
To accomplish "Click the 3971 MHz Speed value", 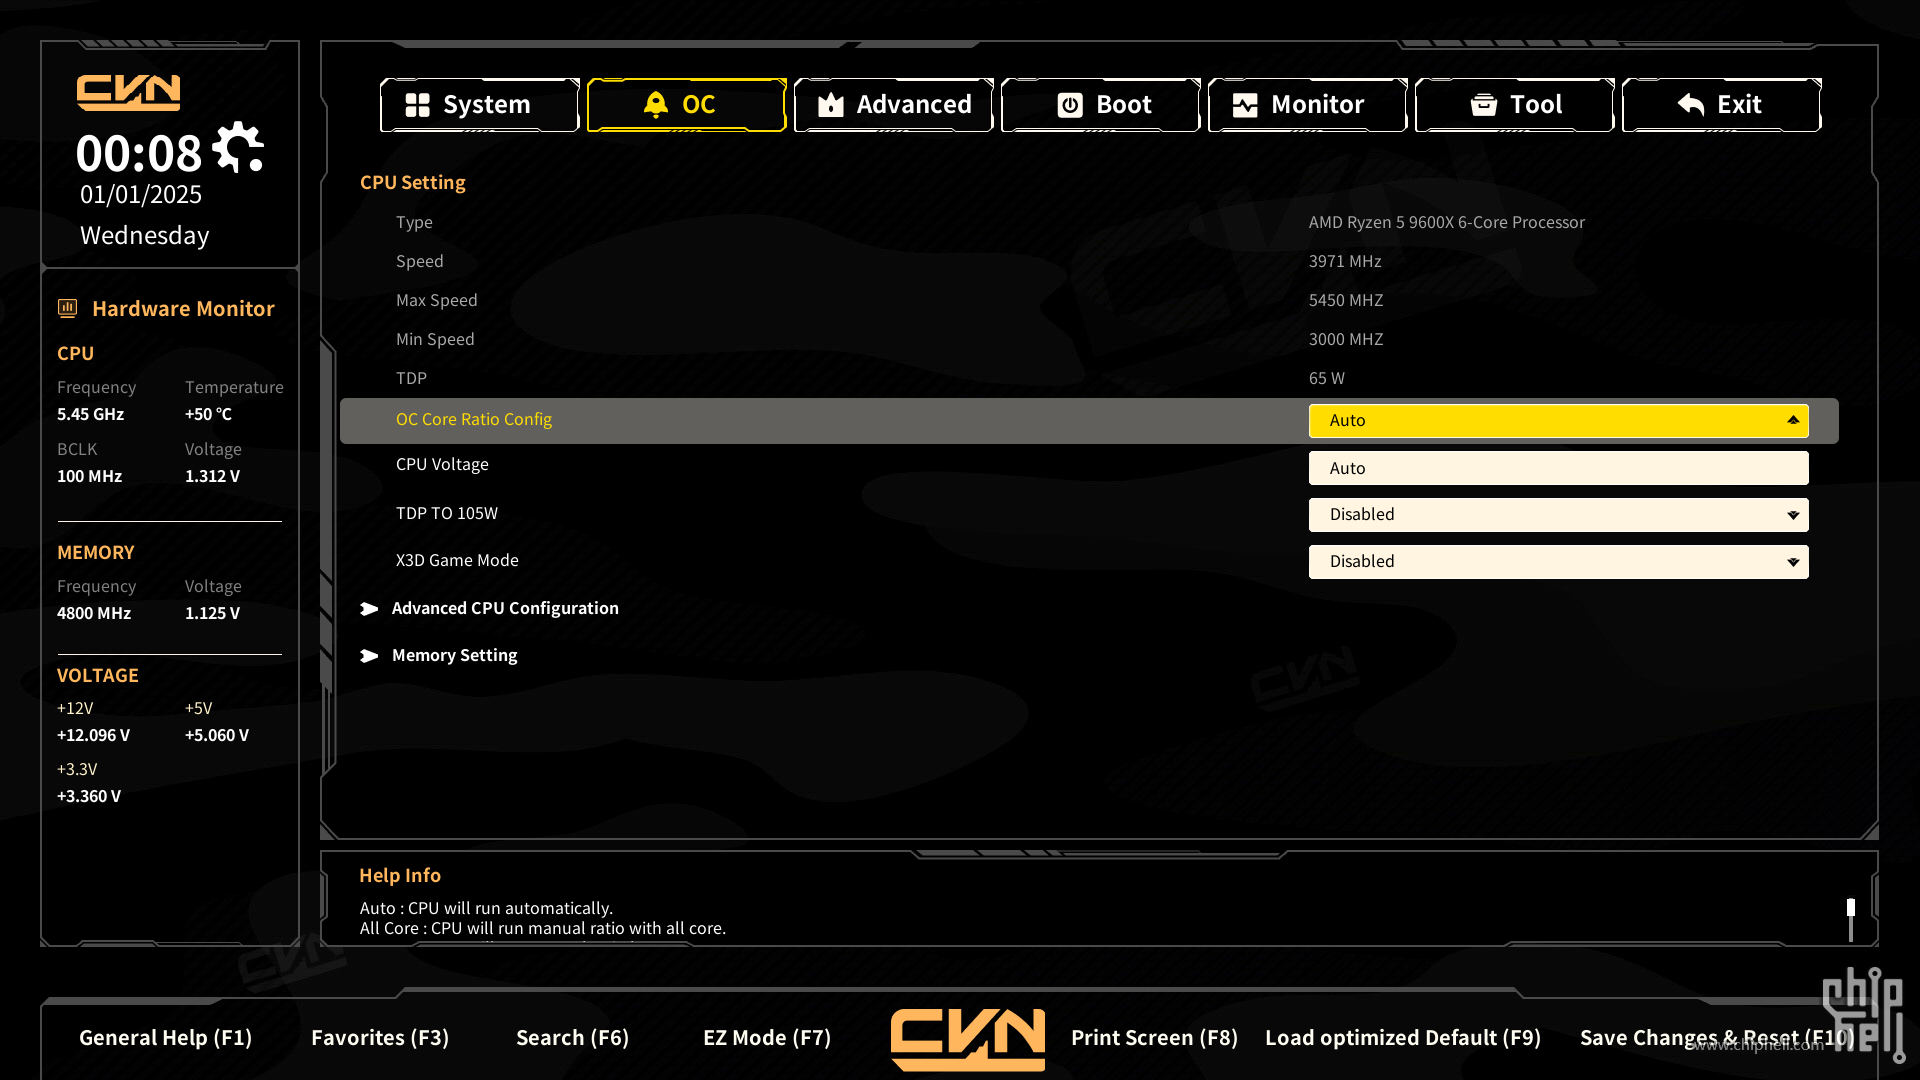I will [x=1345, y=262].
